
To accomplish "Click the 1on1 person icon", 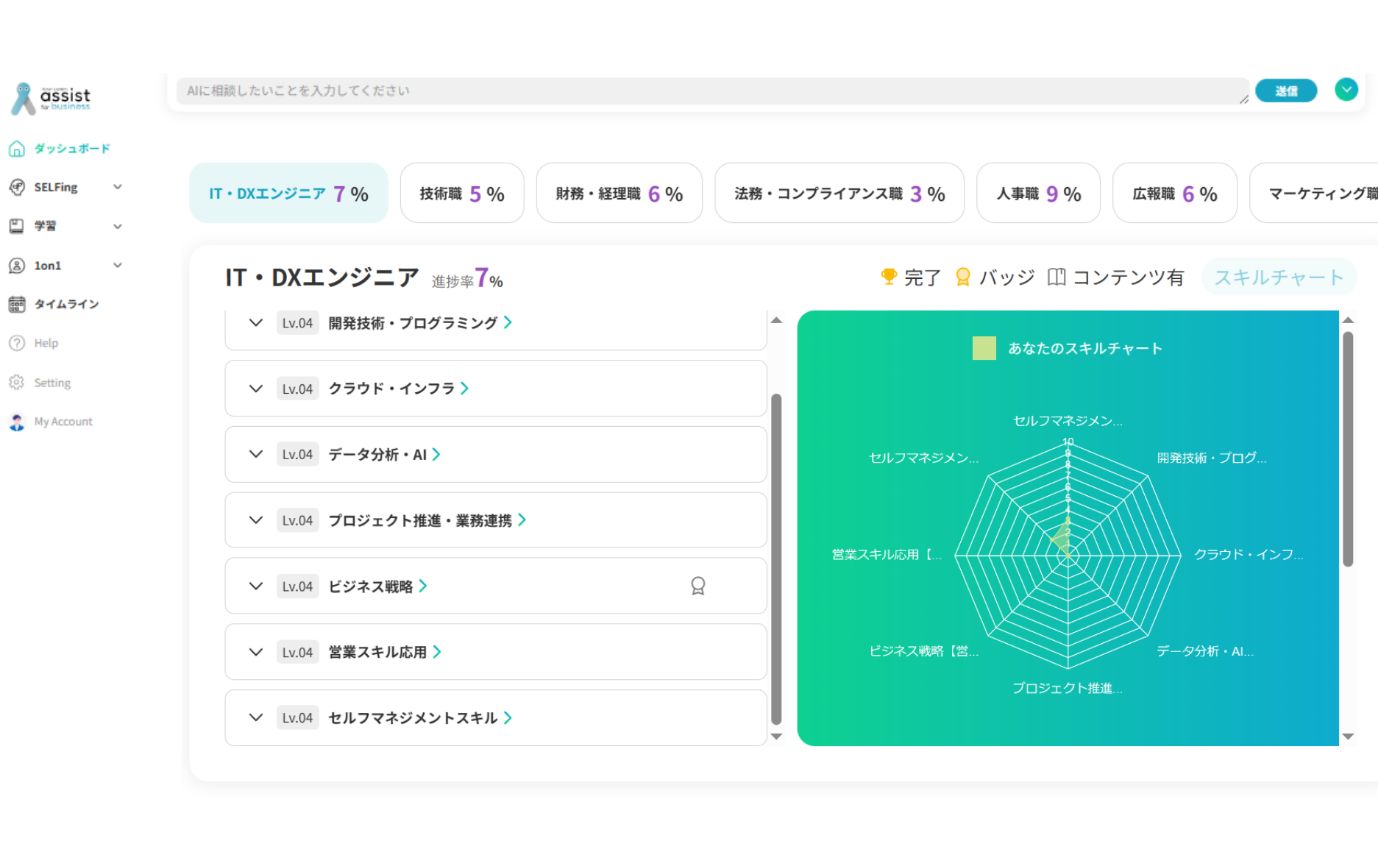I will coord(16,266).
